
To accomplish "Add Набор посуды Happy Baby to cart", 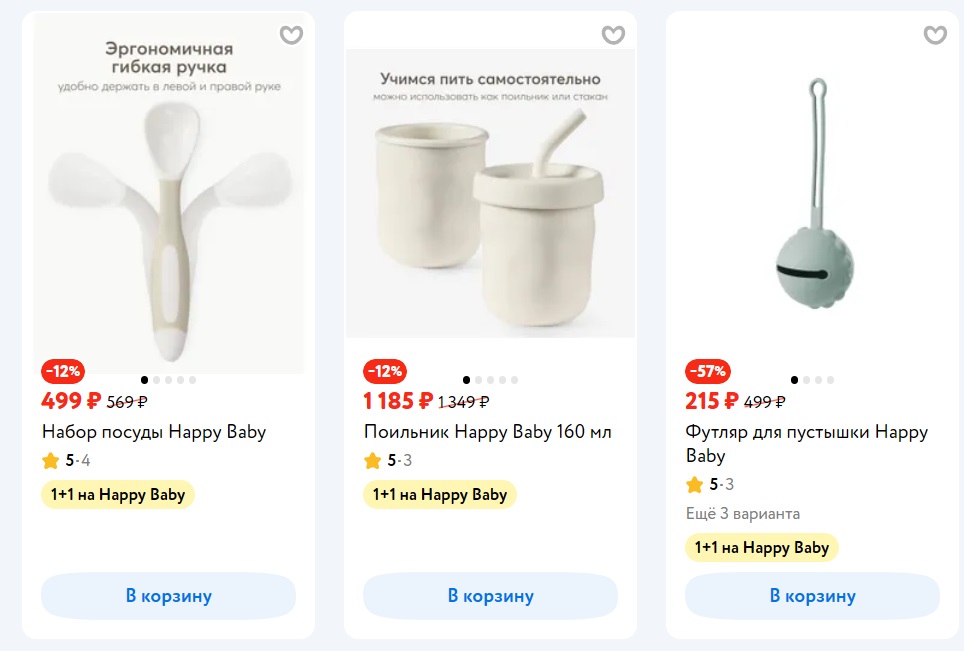I will pos(168,596).
